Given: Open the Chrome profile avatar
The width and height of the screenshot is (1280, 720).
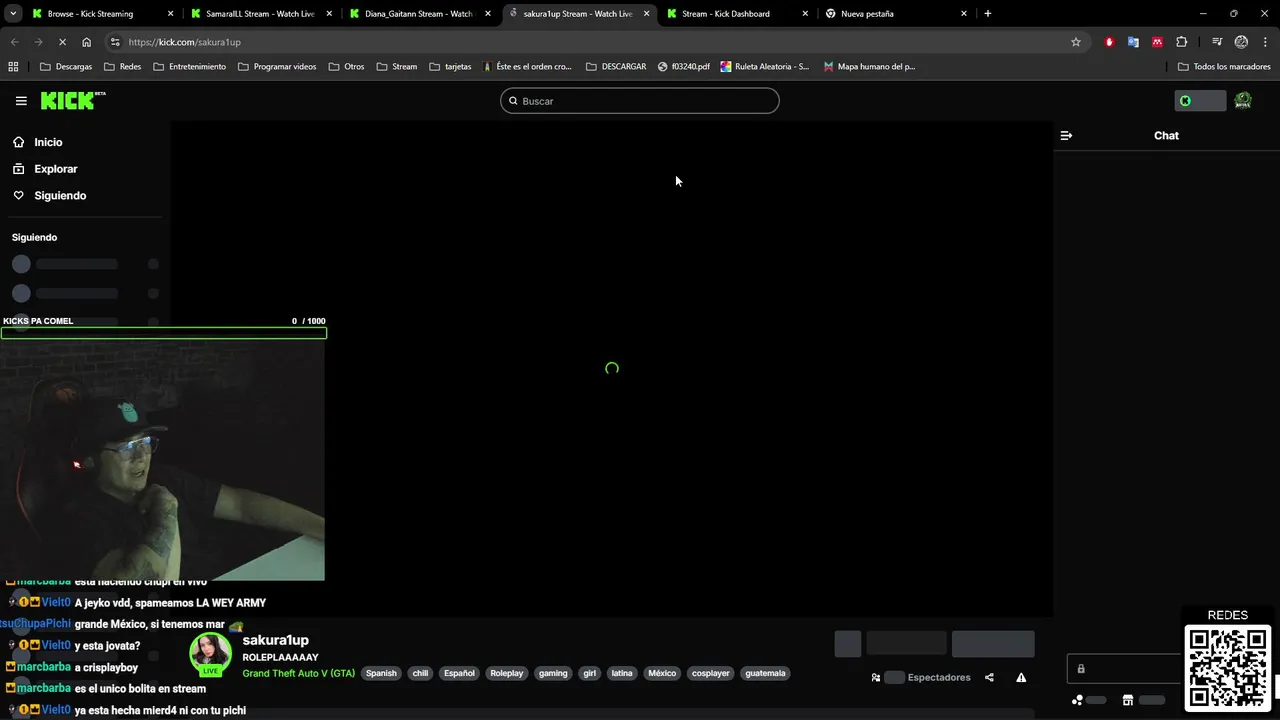Looking at the screenshot, I should tap(1241, 42).
